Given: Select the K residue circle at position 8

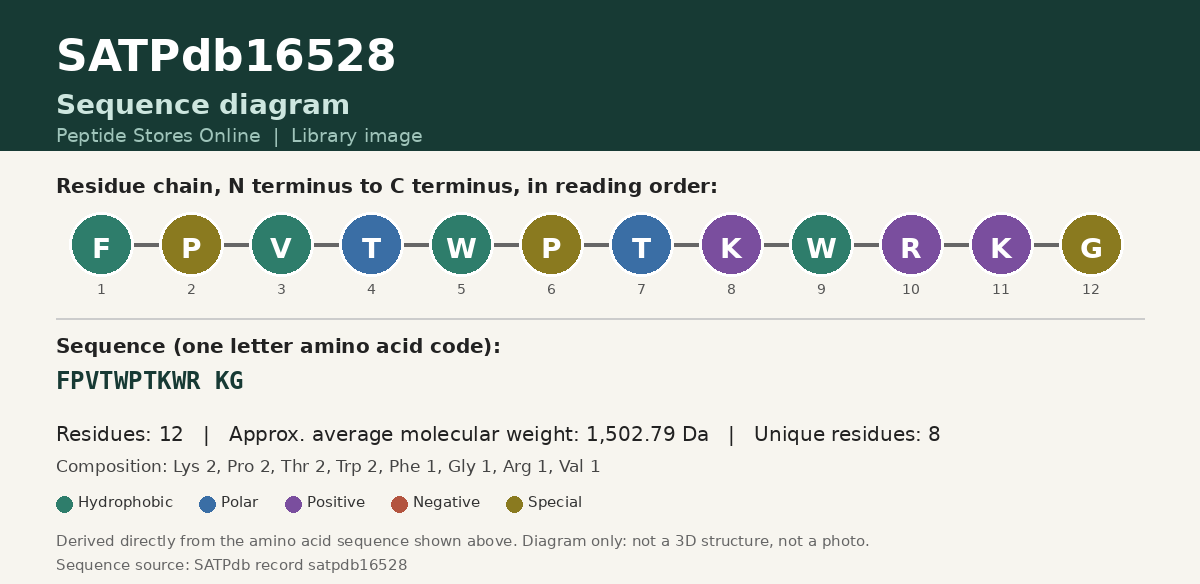Looking at the screenshot, I should coord(731,245).
